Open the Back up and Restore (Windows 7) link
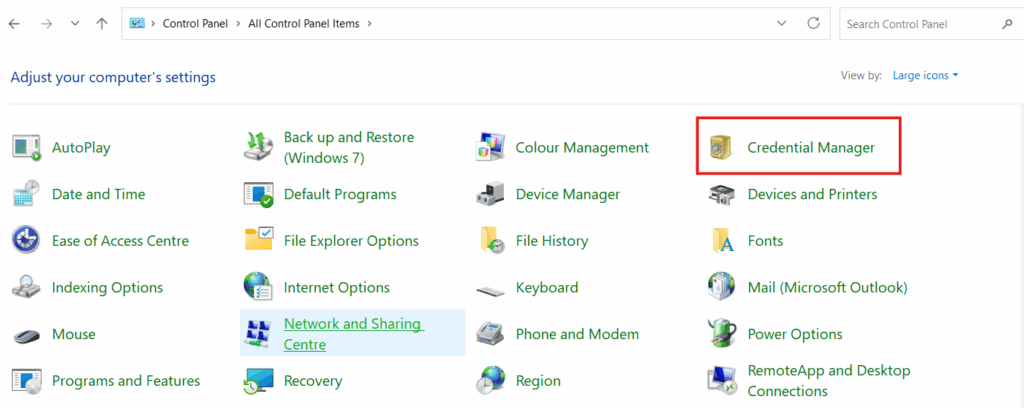This screenshot has height=408, width=1024. (349, 148)
